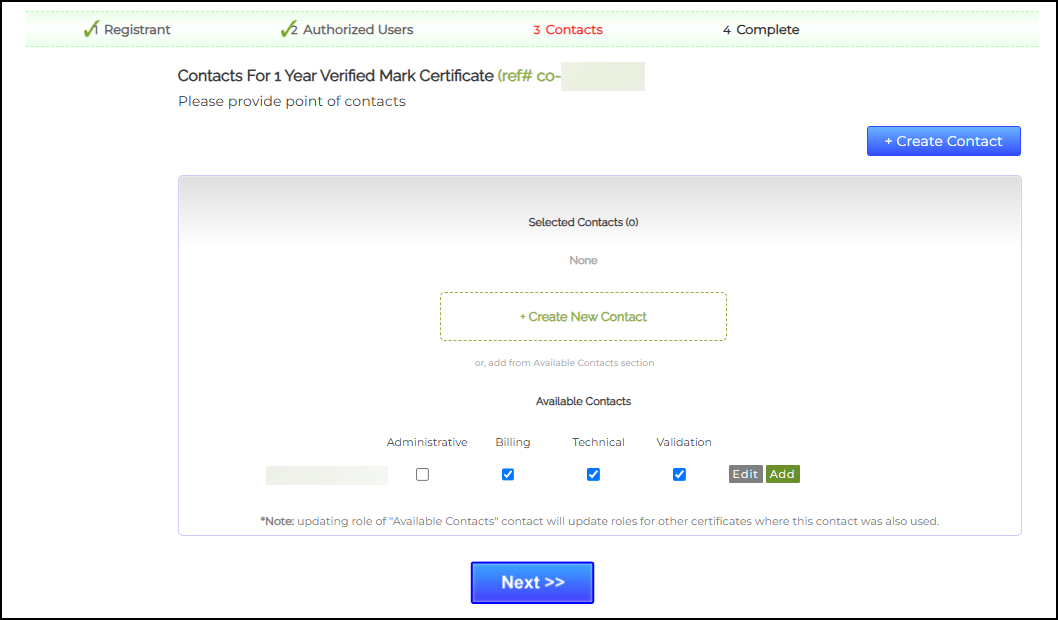Viewport: 1058px width, 620px height.
Task: Click the Selected Contacts (0) heading
Action: click(x=583, y=222)
